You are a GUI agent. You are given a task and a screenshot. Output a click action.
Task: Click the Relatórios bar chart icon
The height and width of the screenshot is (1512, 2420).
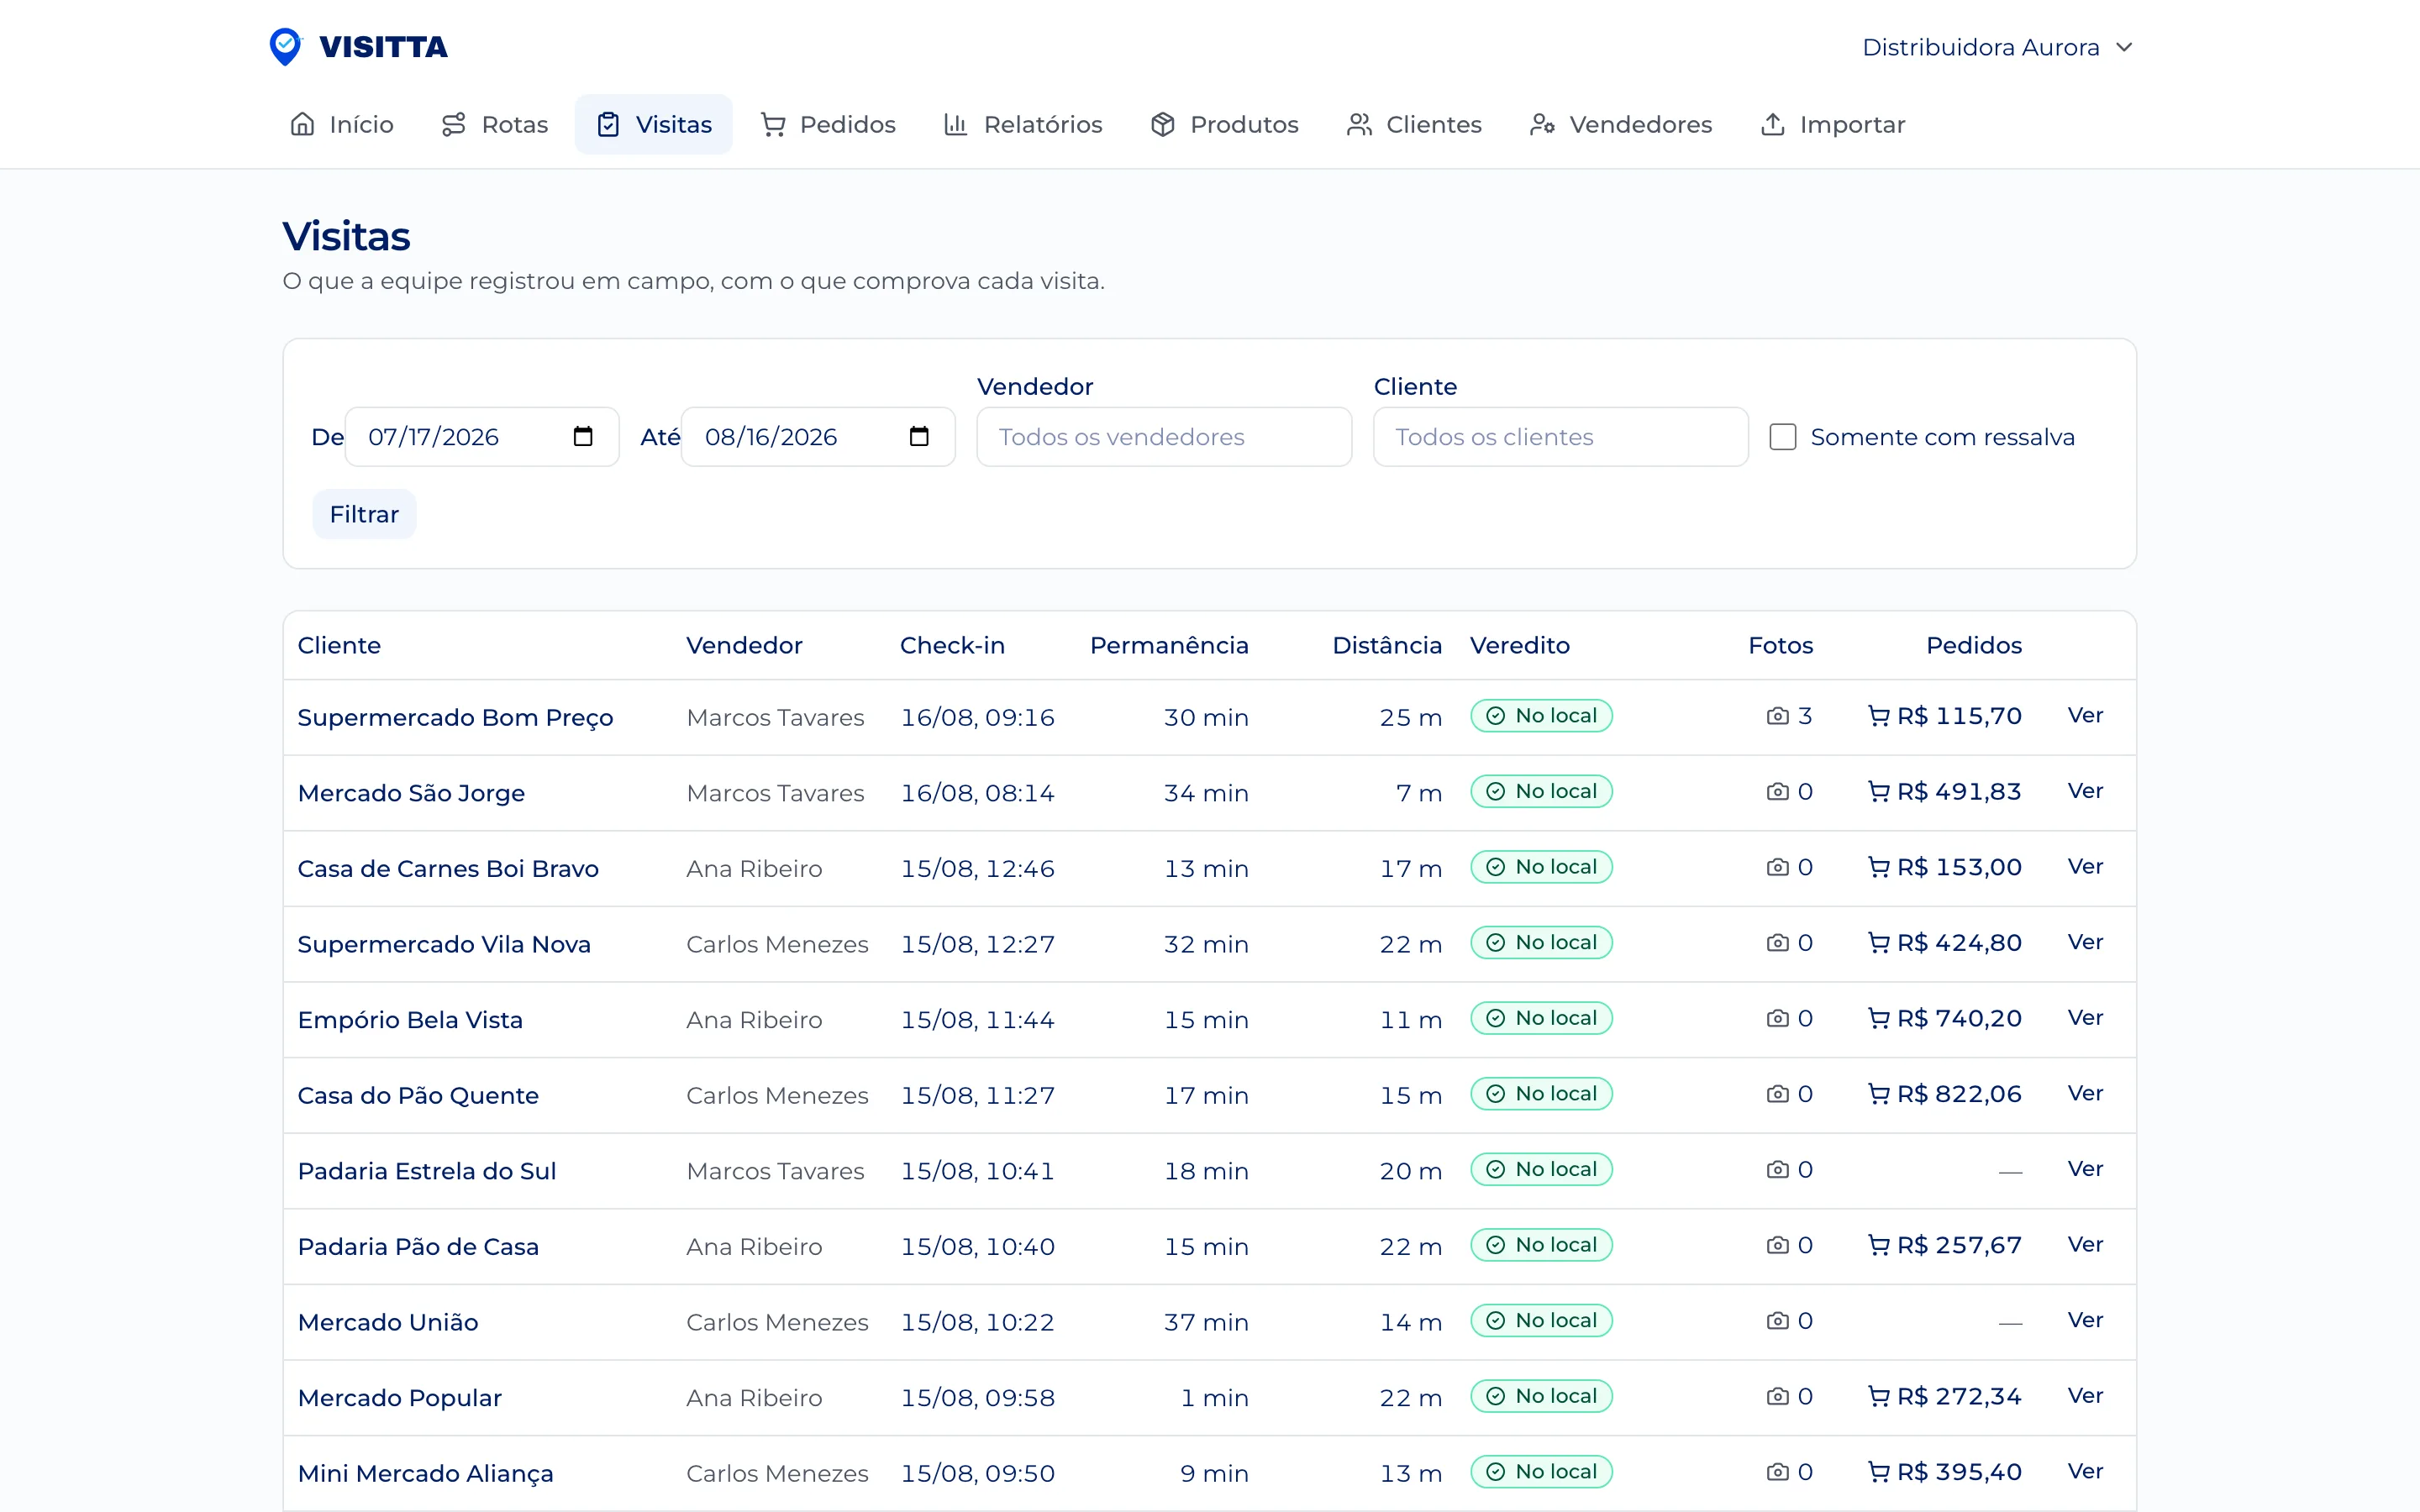pos(956,124)
